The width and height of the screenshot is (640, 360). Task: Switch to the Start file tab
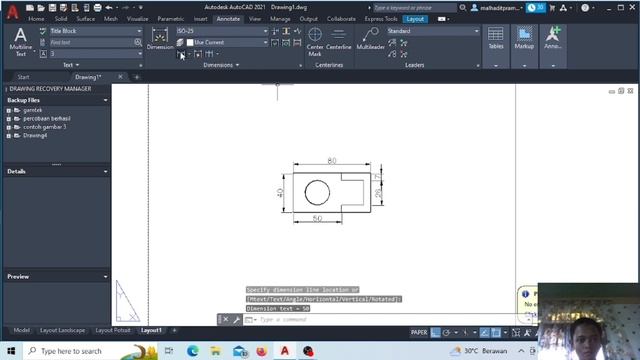pos(23,77)
